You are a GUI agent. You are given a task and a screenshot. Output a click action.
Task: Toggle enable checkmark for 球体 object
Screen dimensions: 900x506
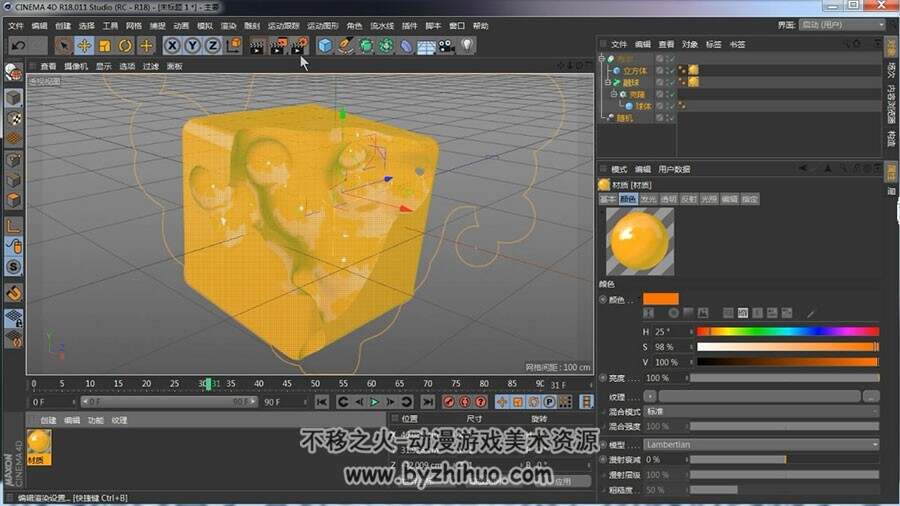coord(670,106)
